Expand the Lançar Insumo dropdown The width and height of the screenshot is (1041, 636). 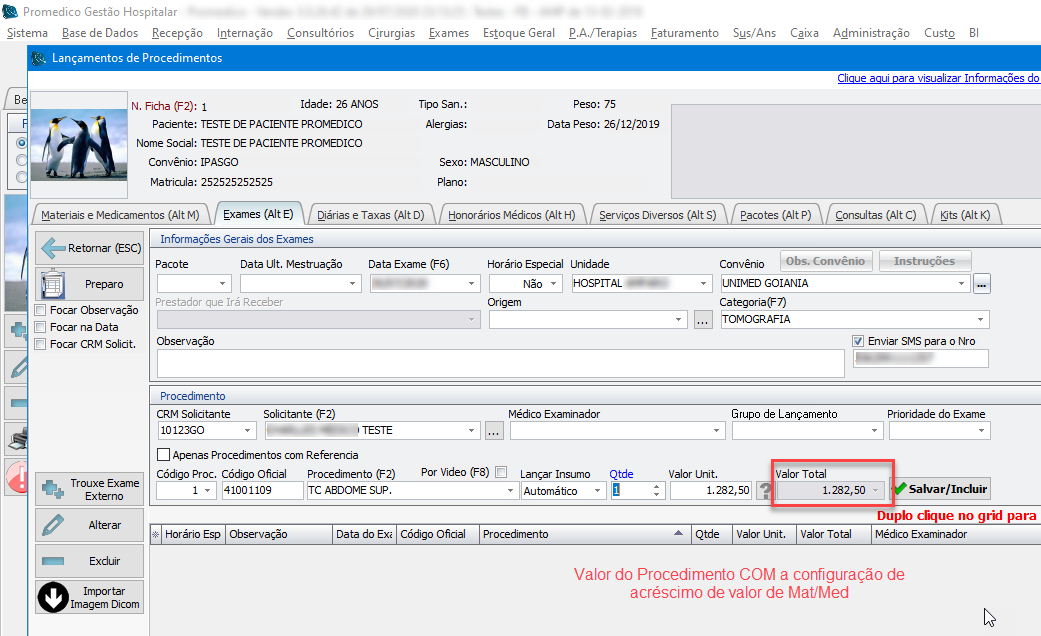point(598,490)
